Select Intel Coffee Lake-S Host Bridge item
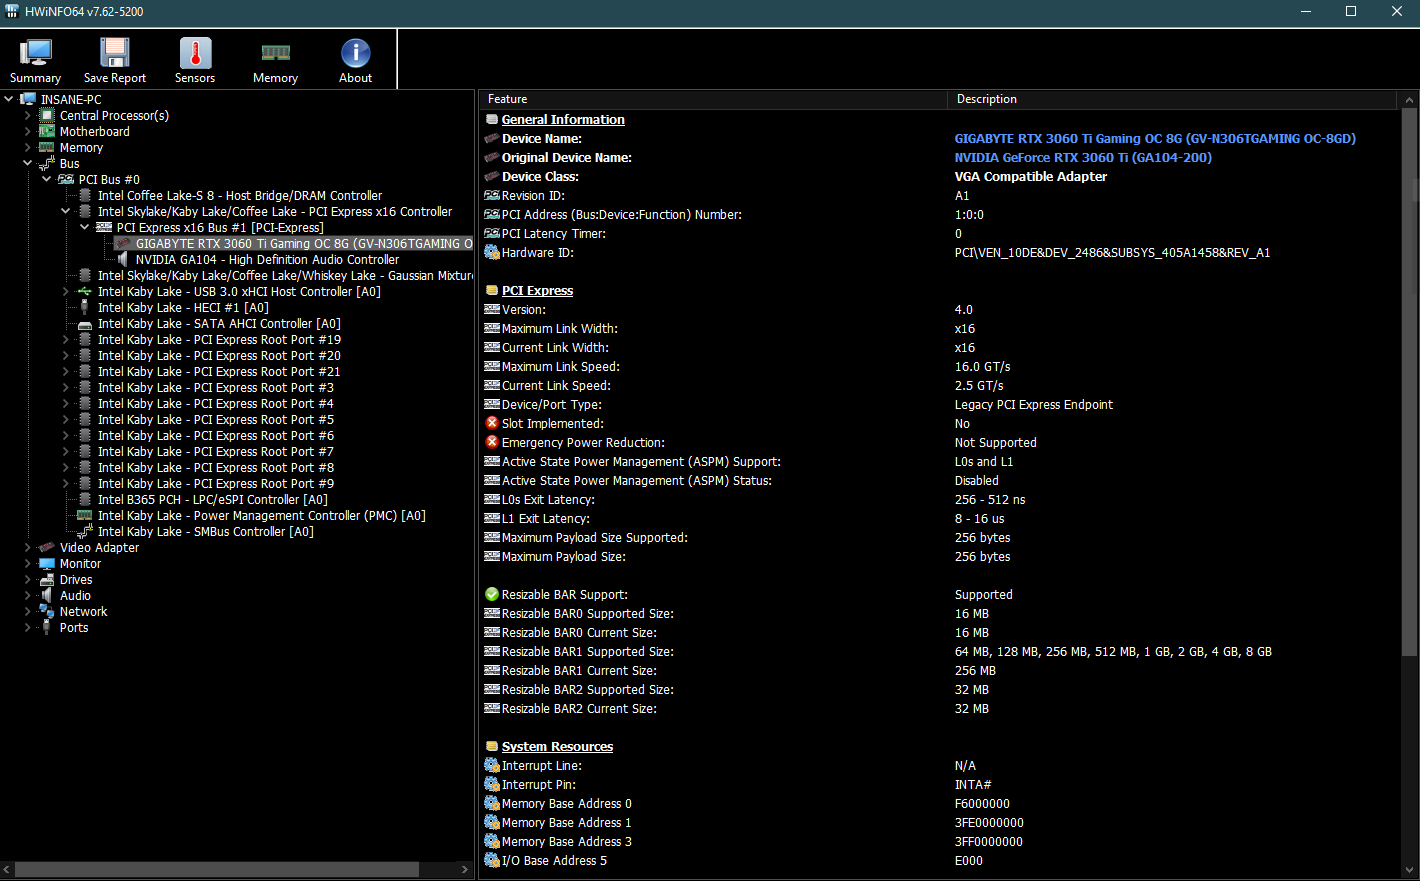This screenshot has width=1420, height=881. coord(240,195)
